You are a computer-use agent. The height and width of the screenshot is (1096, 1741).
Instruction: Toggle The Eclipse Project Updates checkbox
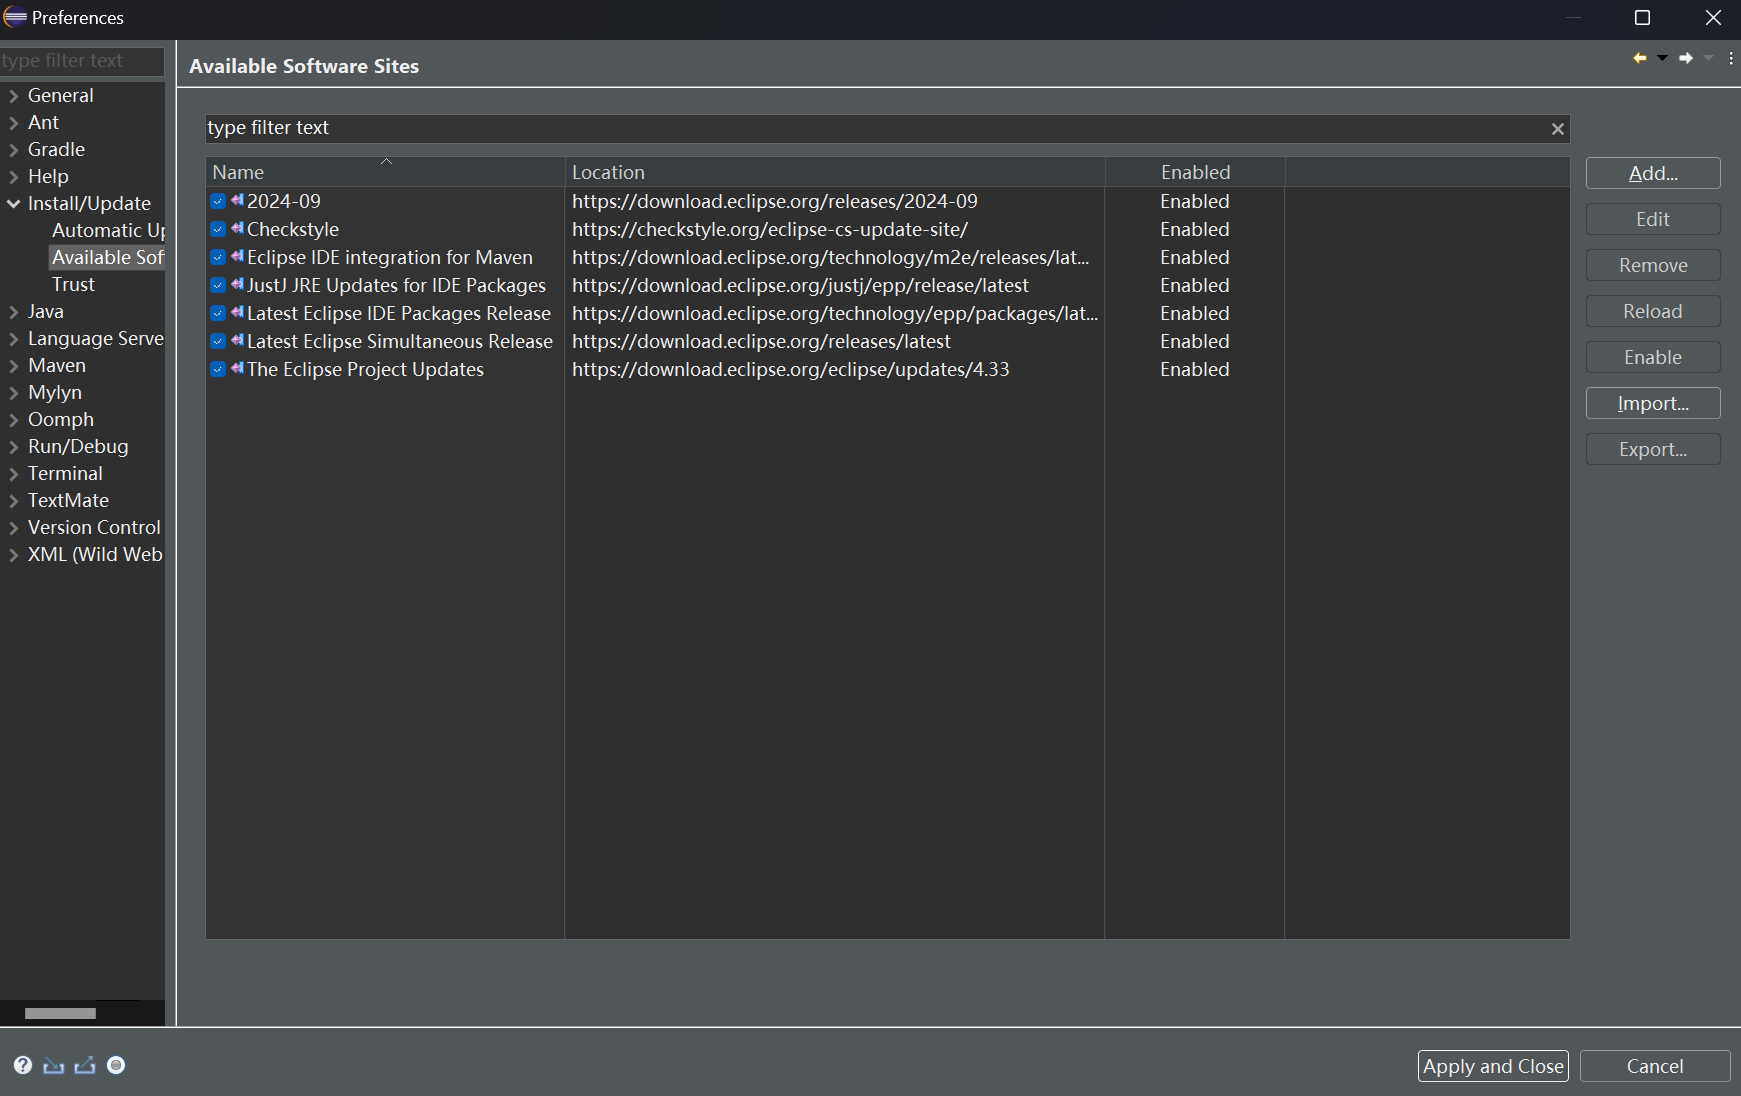click(218, 369)
